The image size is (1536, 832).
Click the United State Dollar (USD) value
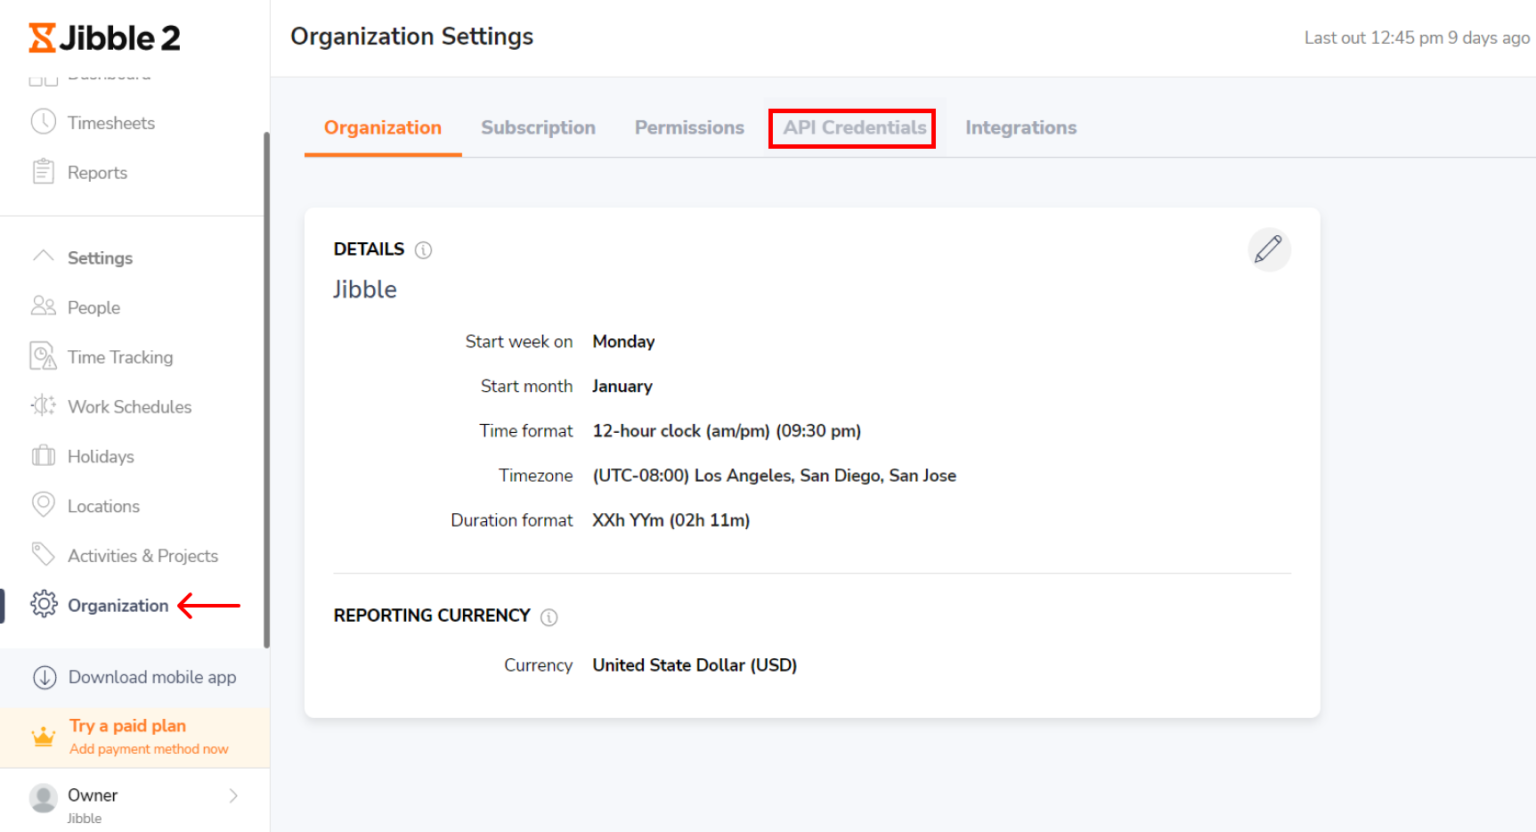[694, 665]
